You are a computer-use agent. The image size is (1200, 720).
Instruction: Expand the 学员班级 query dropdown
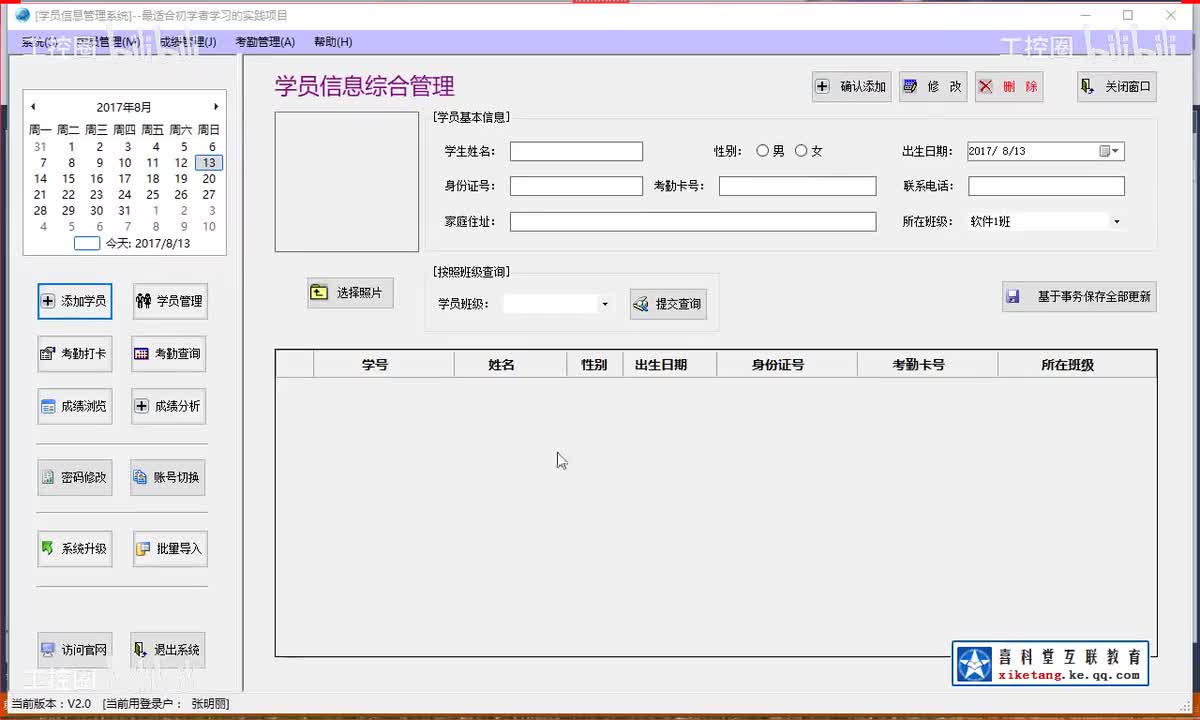(x=604, y=304)
